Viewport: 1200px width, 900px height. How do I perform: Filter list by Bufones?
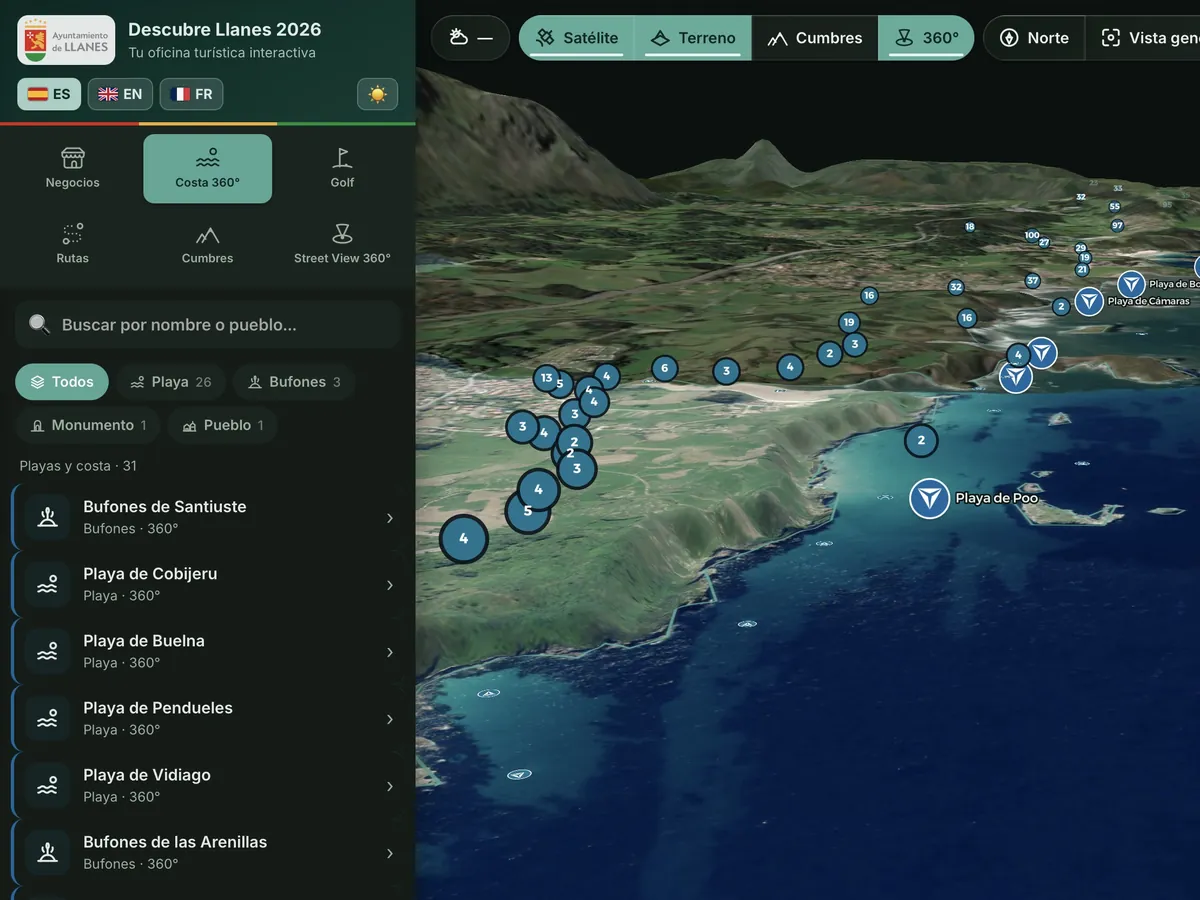(294, 382)
